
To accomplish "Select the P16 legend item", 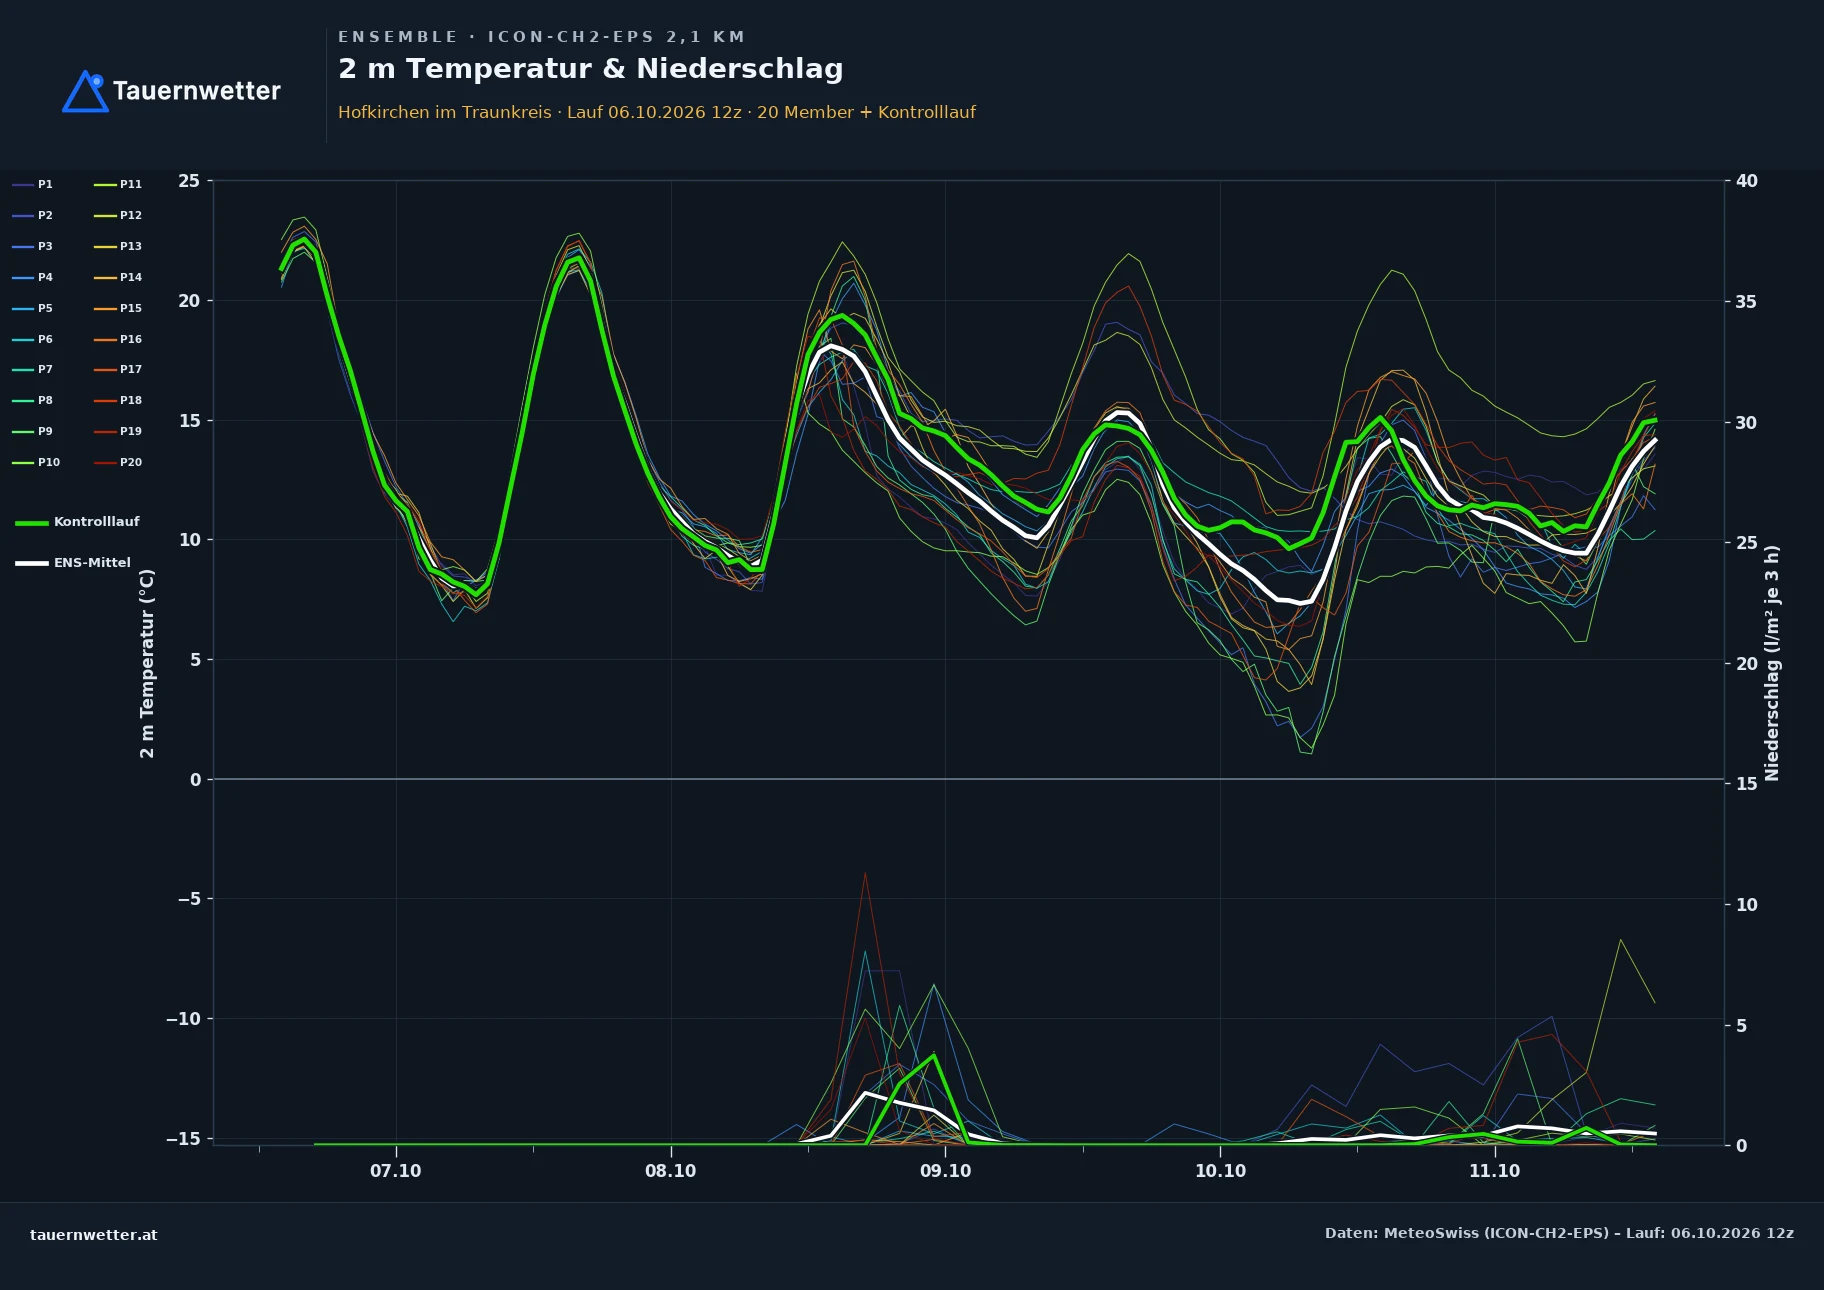I will tap(118, 339).
